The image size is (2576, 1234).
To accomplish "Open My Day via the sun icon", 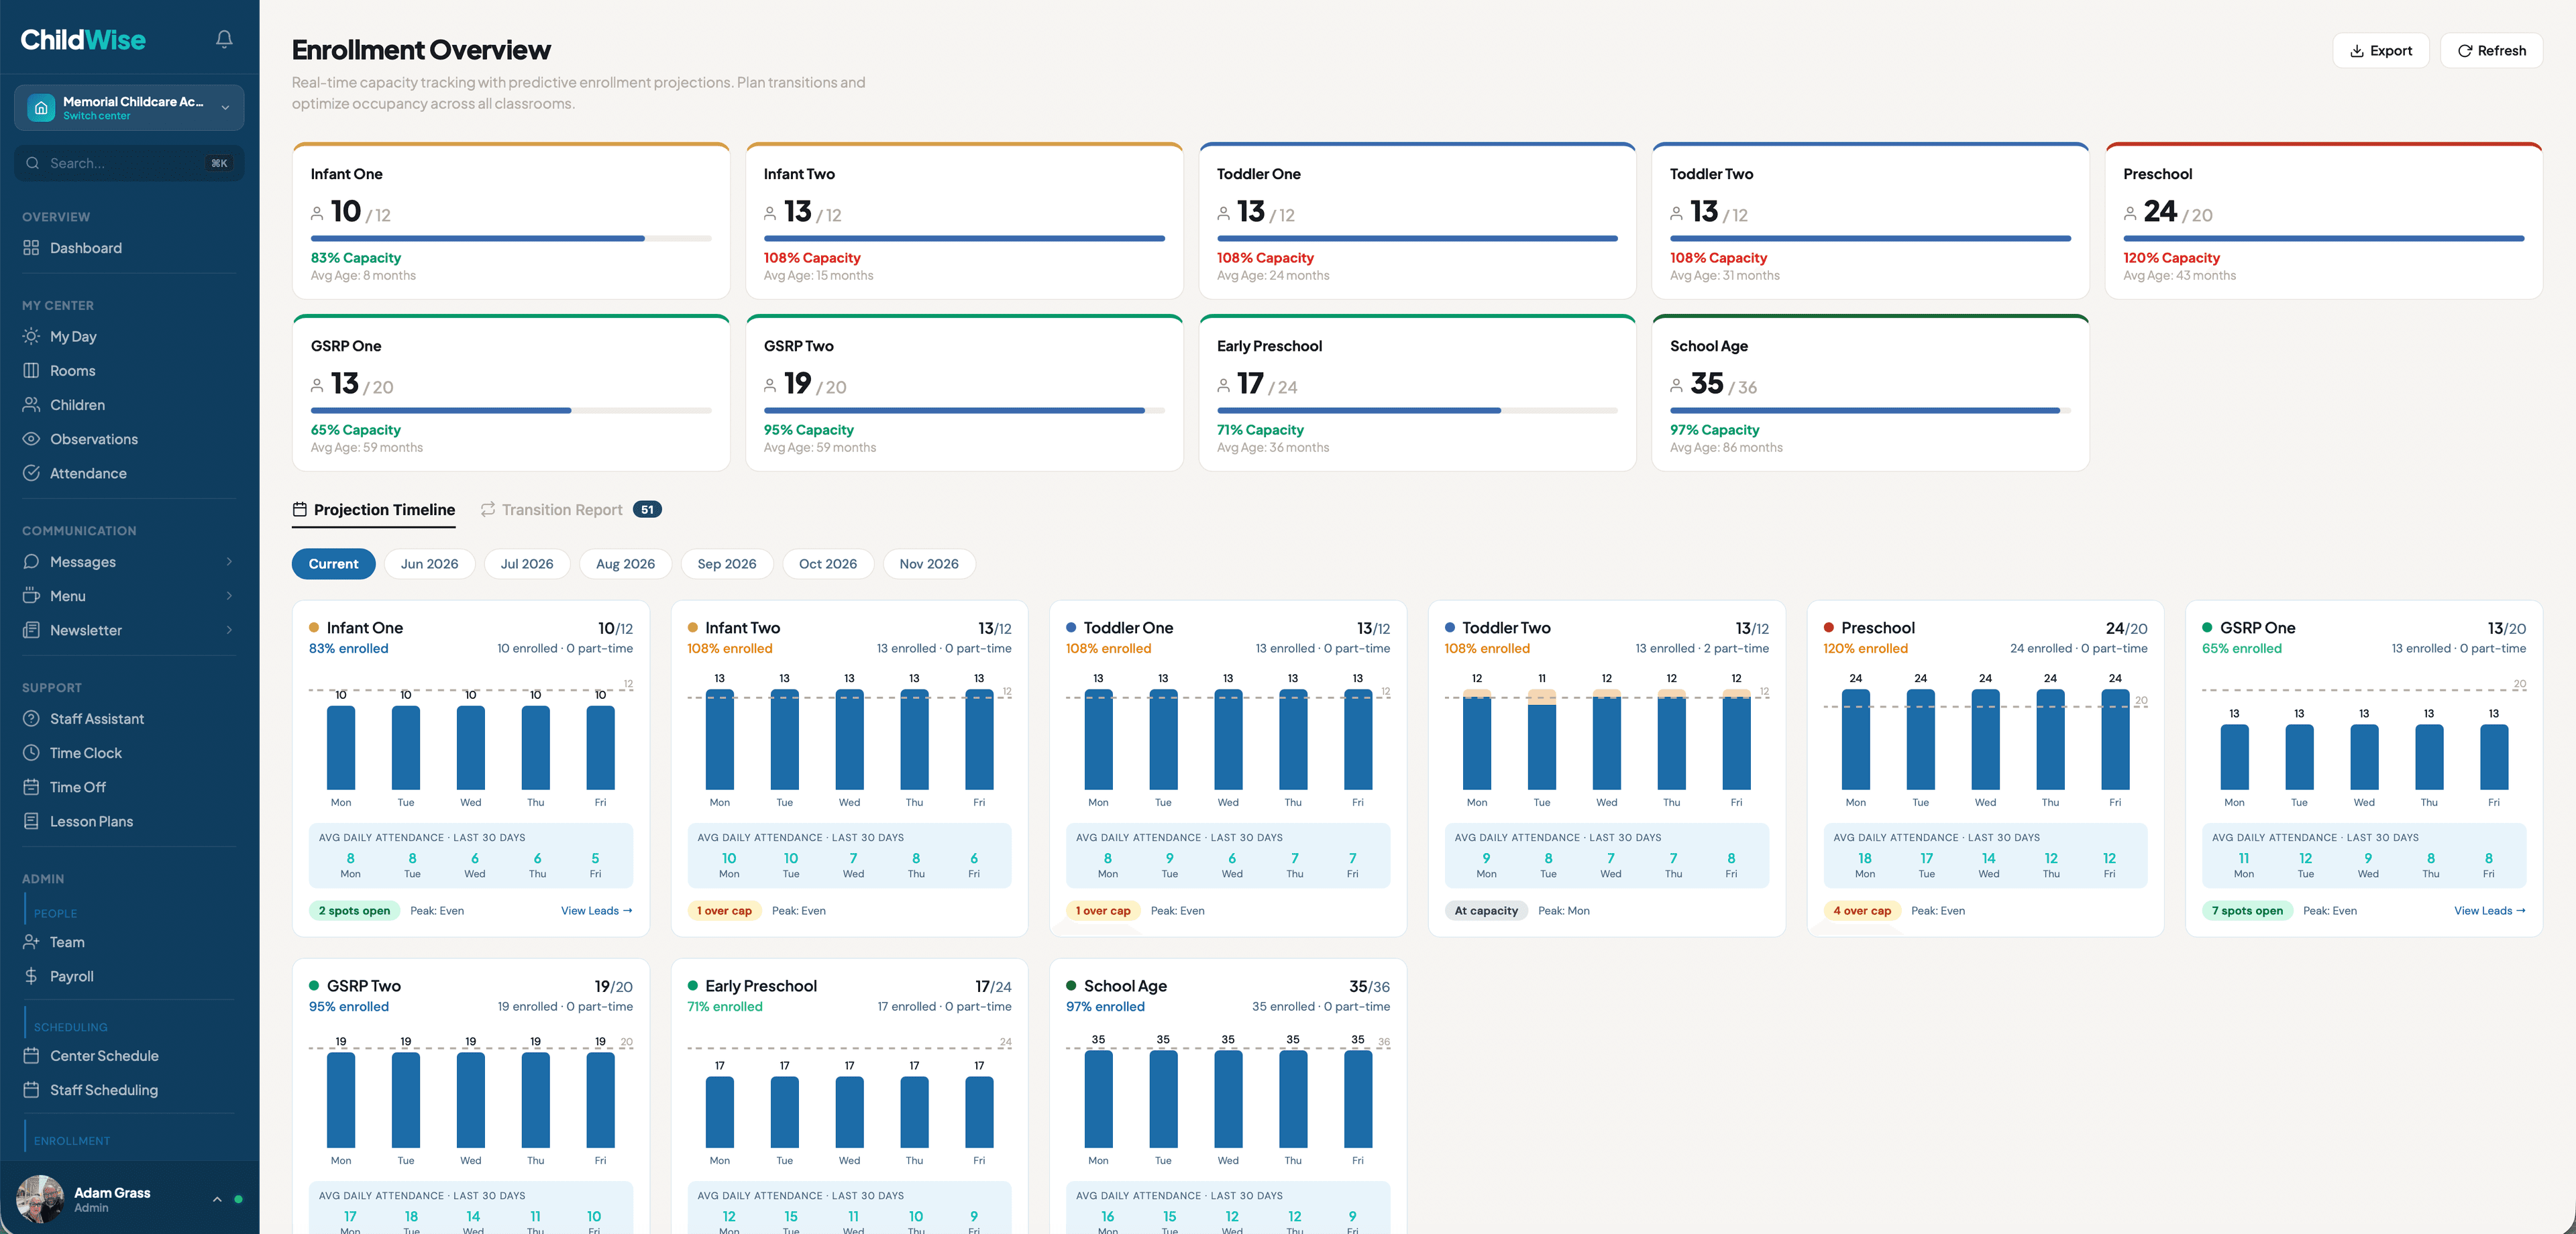I will 31,337.
